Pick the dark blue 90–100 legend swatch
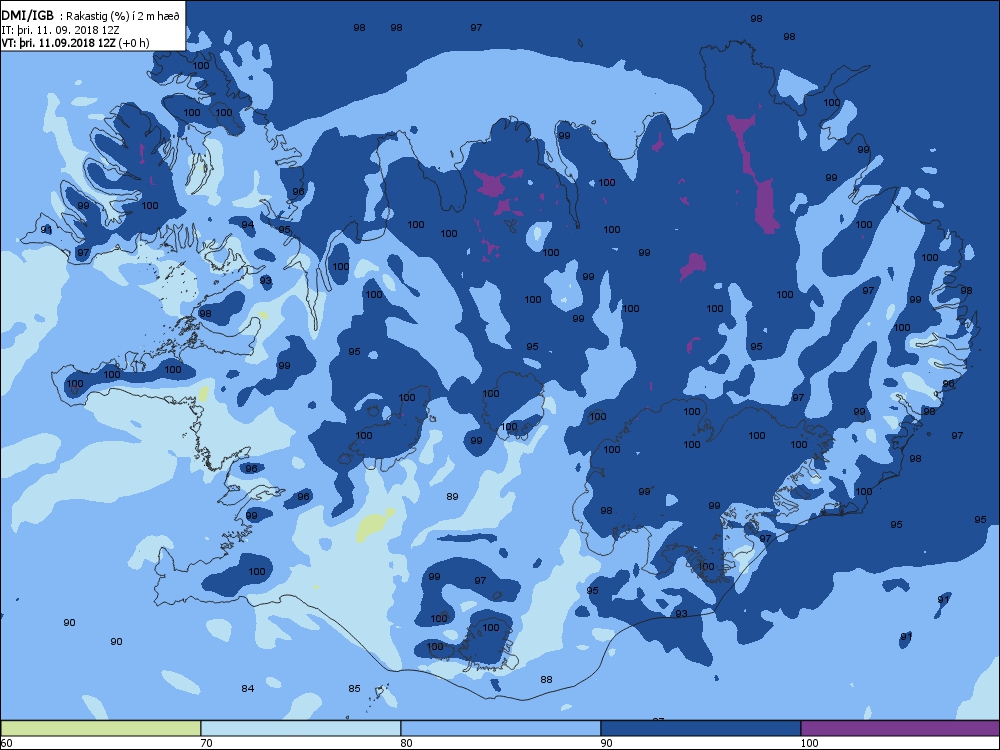1000x750 pixels. point(700,728)
